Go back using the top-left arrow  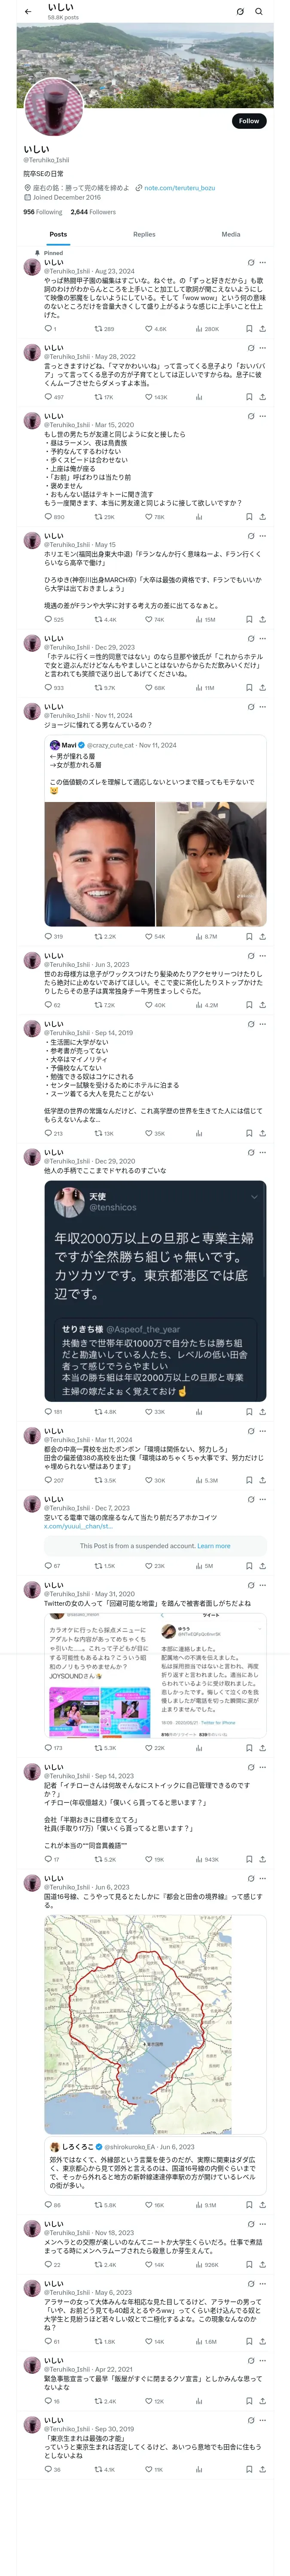coord(28,12)
